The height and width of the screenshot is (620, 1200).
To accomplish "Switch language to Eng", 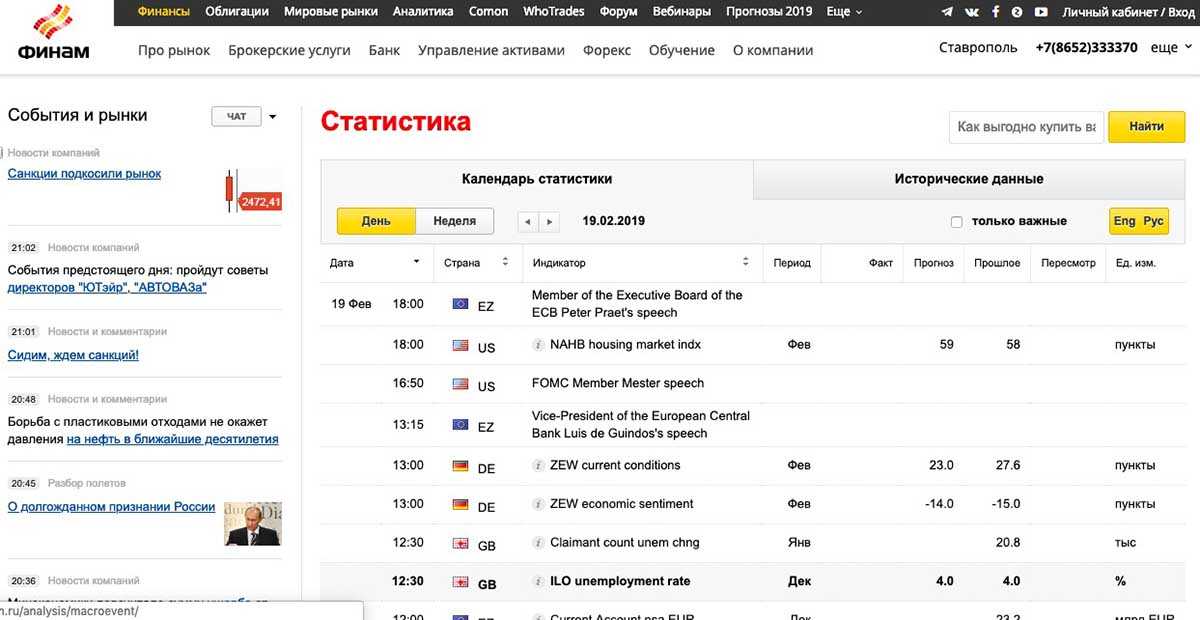I will pos(1124,221).
